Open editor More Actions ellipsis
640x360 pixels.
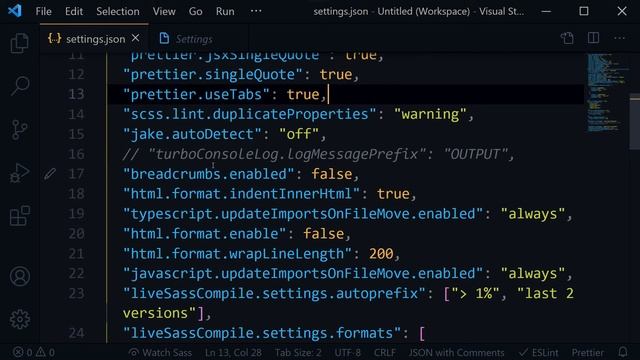pyautogui.click(x=619, y=38)
